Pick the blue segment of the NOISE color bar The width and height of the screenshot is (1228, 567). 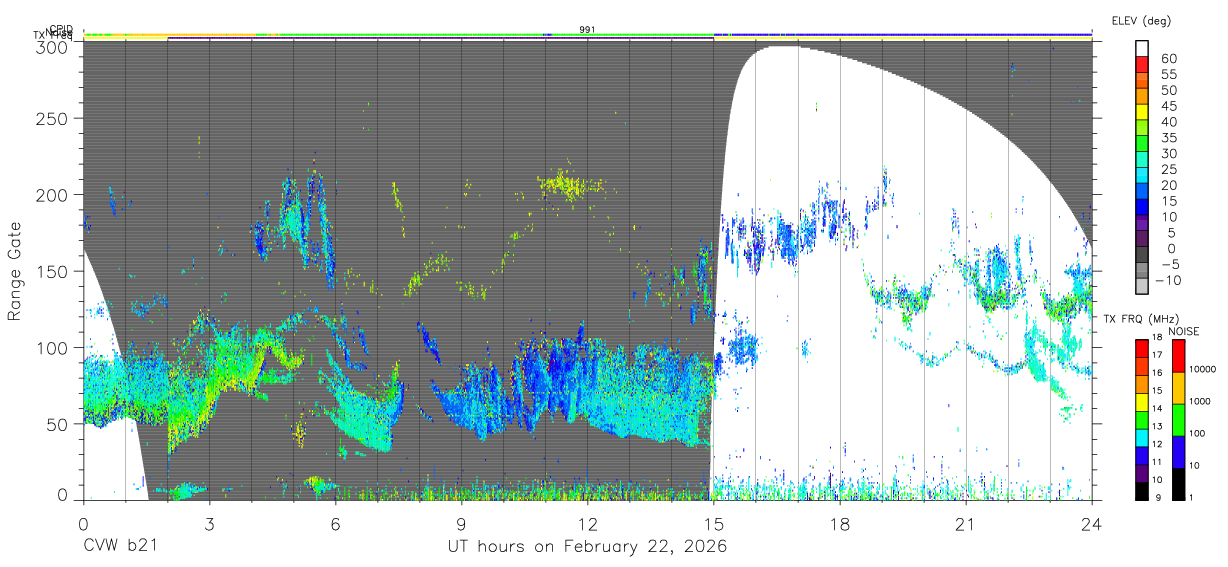coord(1179,452)
